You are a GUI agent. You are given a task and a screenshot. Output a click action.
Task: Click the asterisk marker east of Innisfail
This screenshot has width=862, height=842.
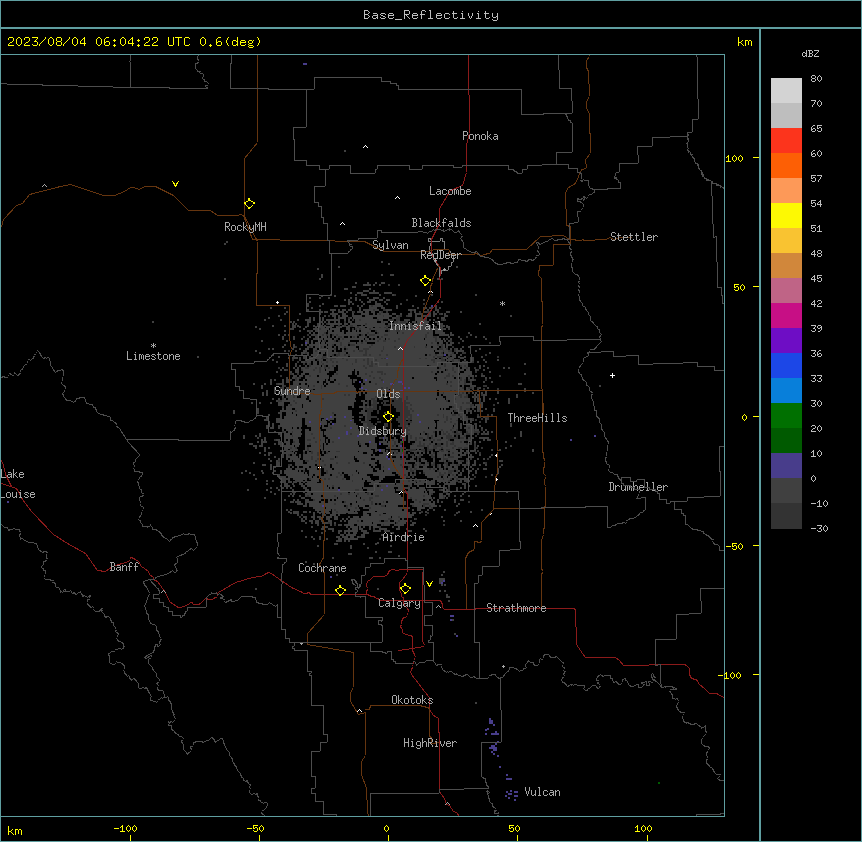click(x=502, y=303)
